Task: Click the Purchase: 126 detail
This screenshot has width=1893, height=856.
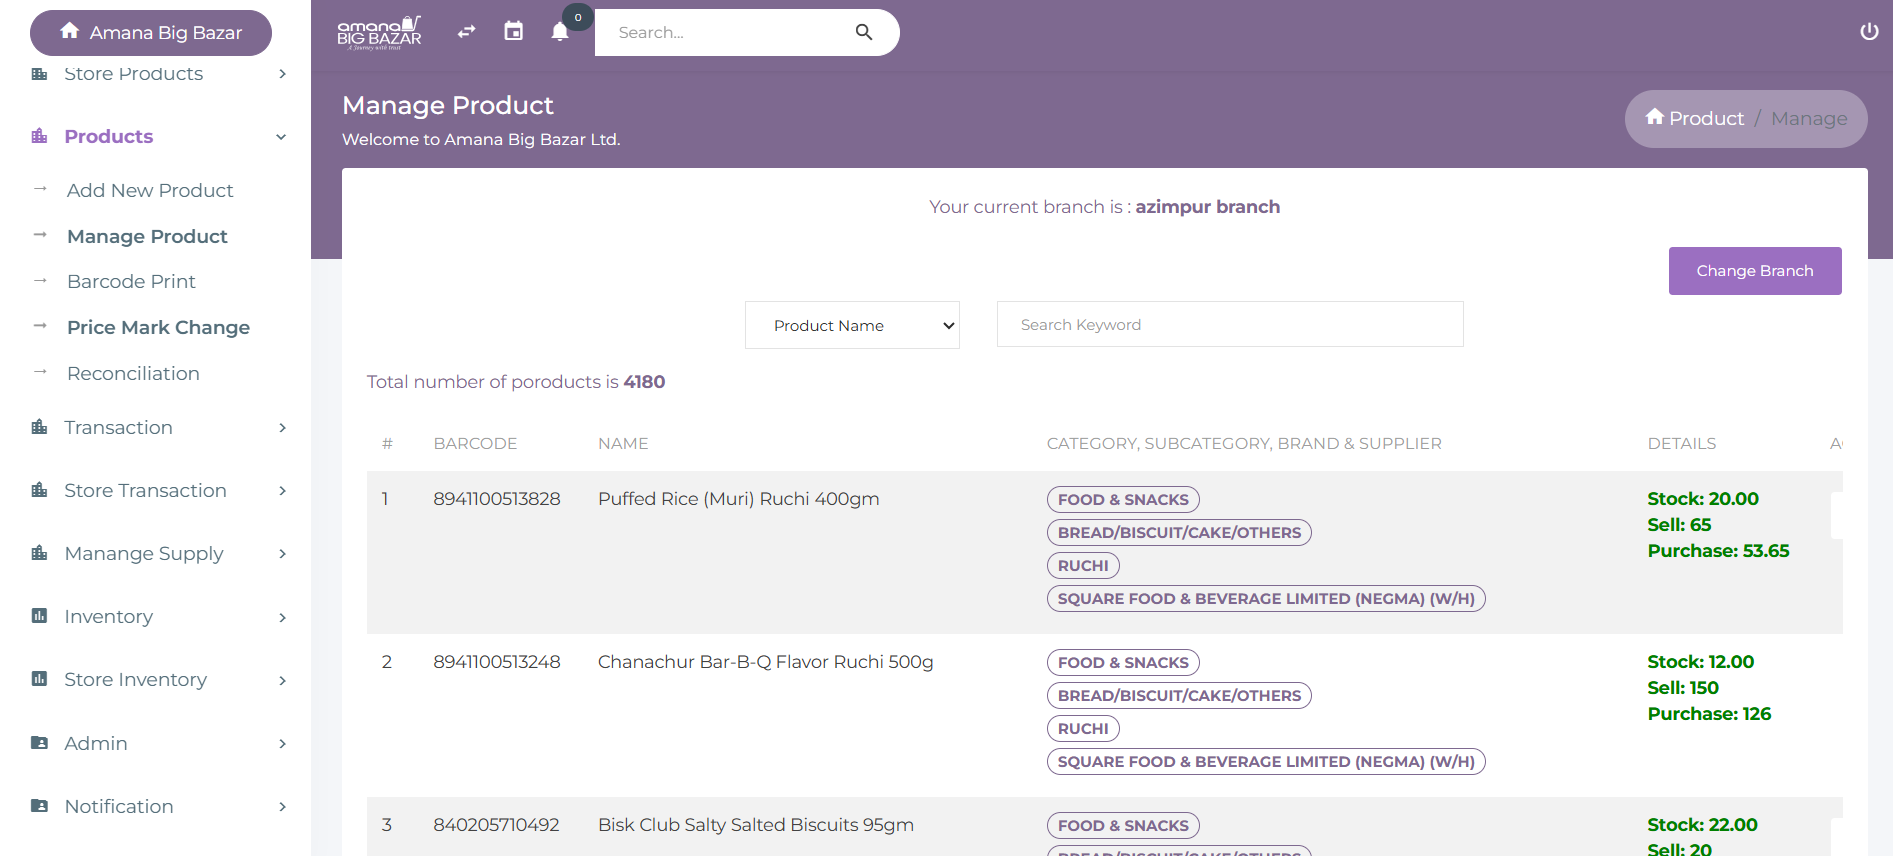Action: tap(1709, 713)
